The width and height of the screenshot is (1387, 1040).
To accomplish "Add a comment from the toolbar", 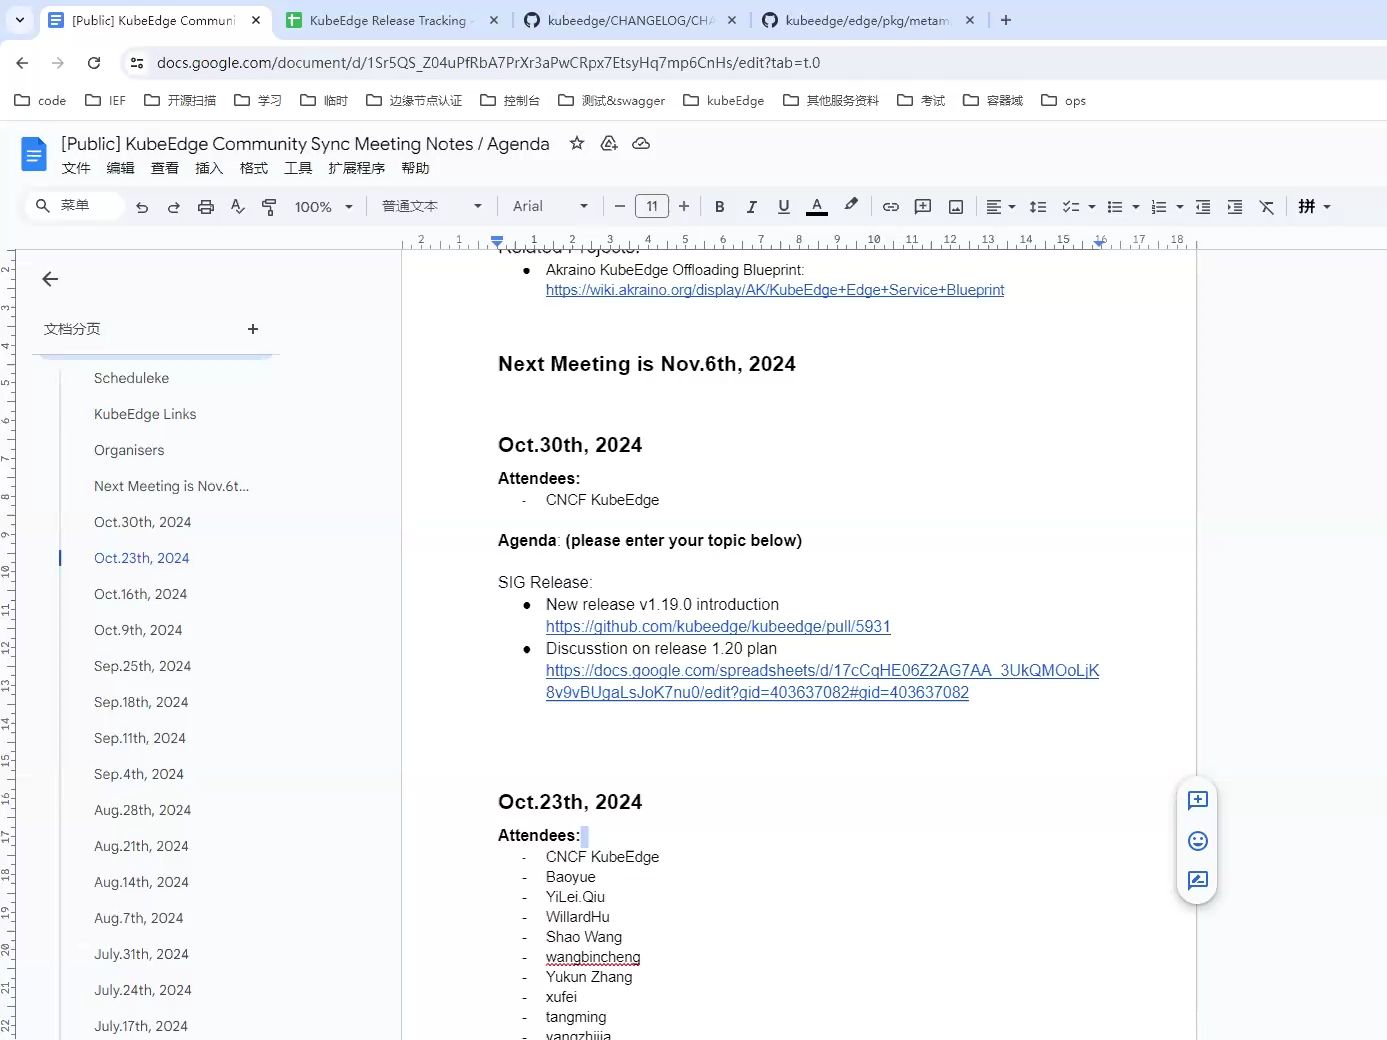I will tap(923, 207).
